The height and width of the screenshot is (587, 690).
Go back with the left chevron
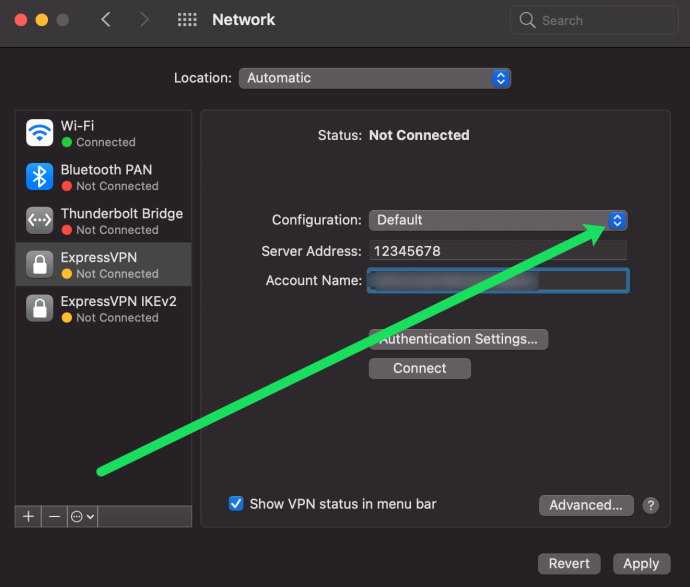[x=106, y=20]
